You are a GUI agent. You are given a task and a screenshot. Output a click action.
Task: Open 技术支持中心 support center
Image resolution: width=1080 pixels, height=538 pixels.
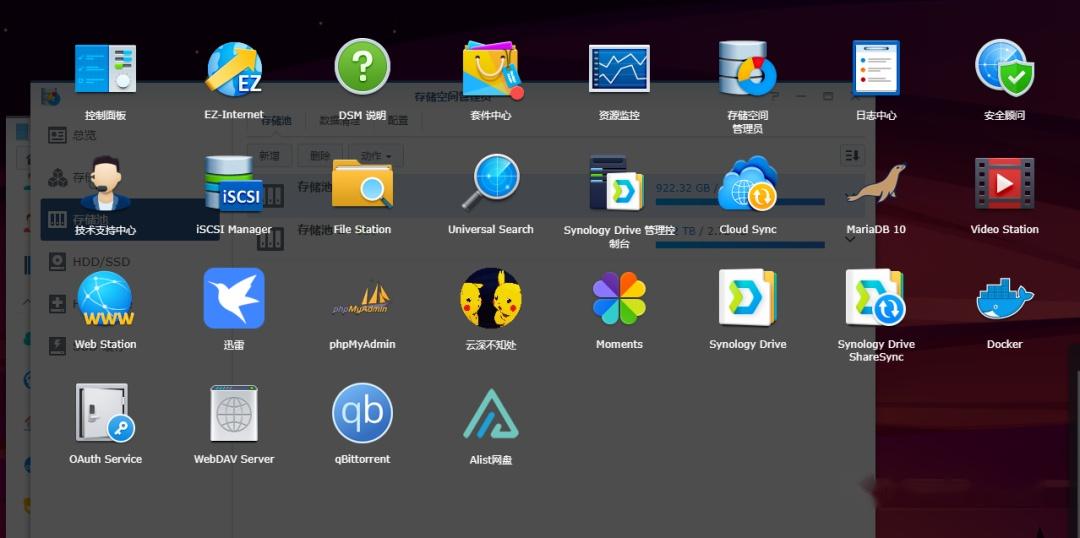coord(105,183)
